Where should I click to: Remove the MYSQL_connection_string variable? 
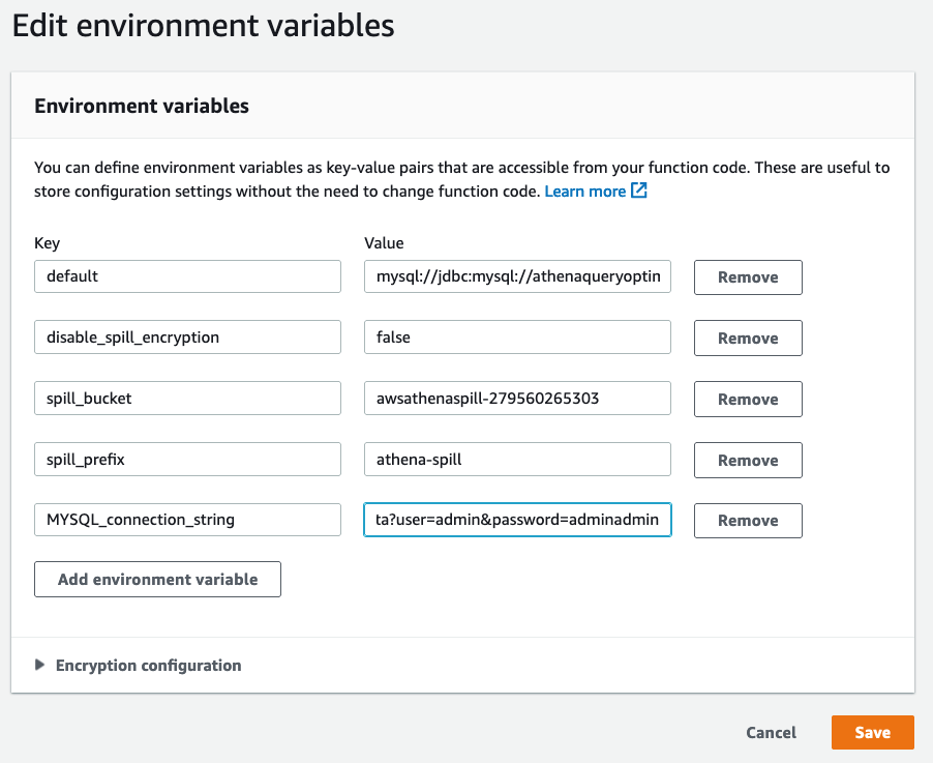pos(747,520)
